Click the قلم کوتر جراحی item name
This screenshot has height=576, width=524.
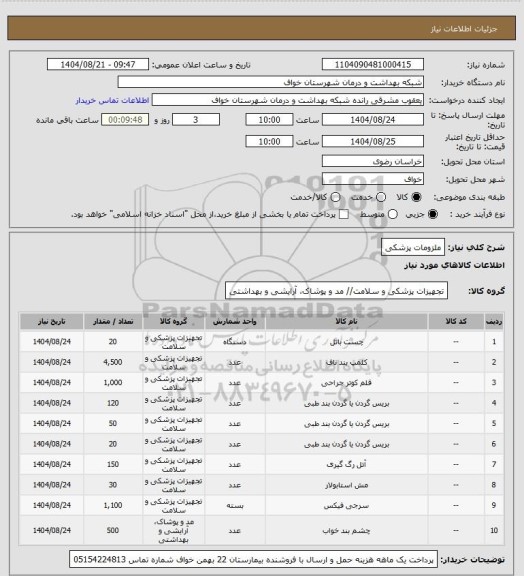(346, 383)
